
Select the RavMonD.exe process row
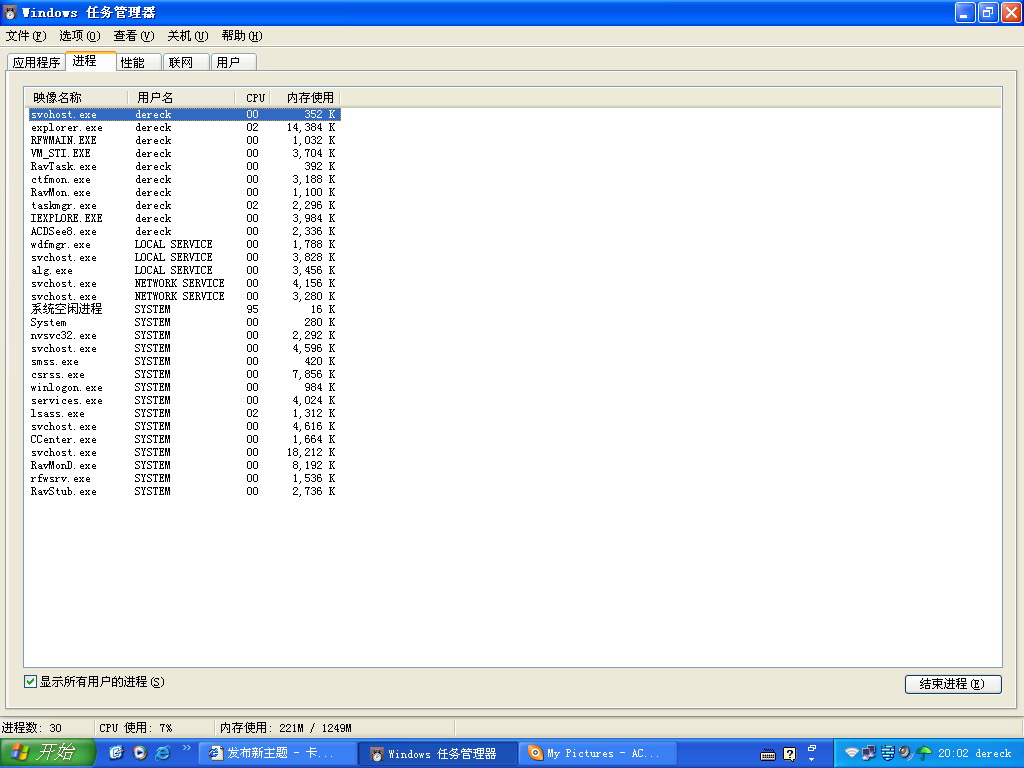point(184,465)
